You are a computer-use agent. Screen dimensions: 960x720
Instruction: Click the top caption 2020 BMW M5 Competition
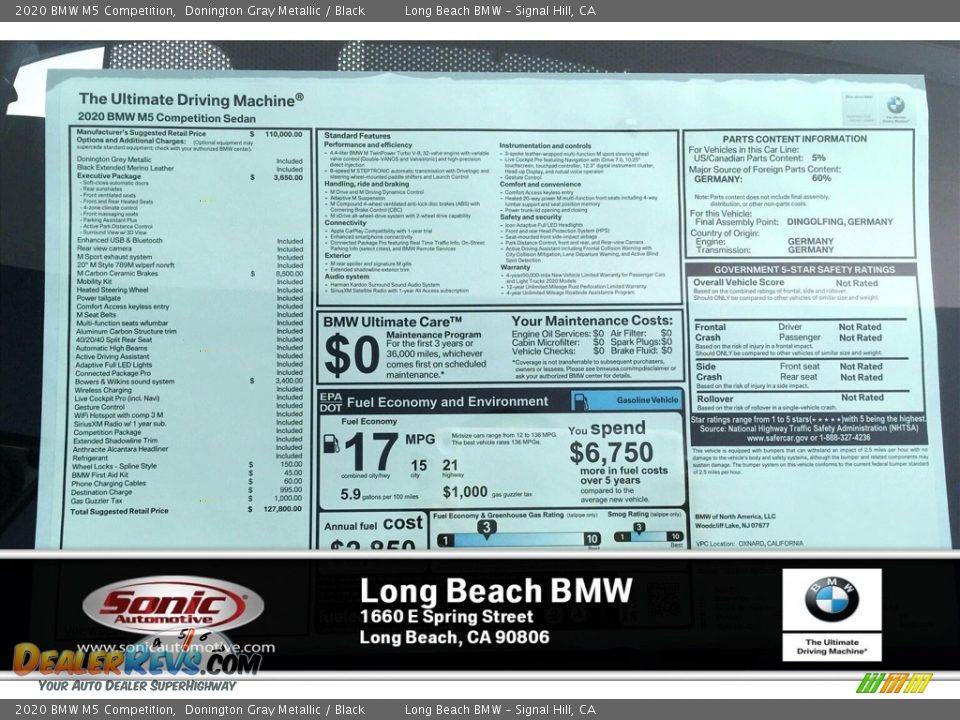tap(90, 10)
